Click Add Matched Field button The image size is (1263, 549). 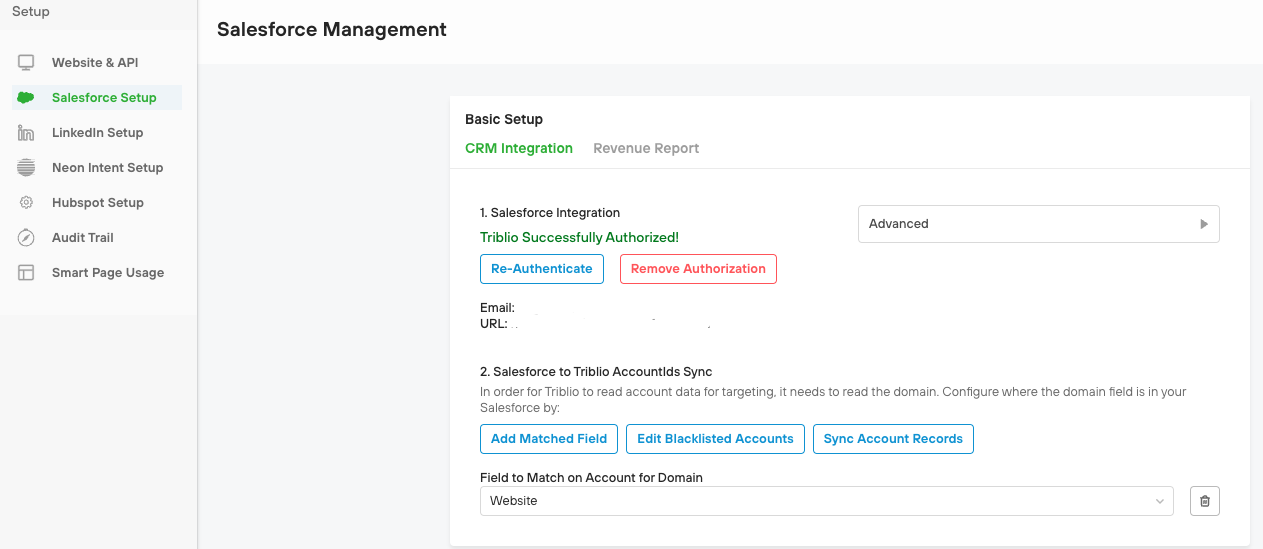549,439
